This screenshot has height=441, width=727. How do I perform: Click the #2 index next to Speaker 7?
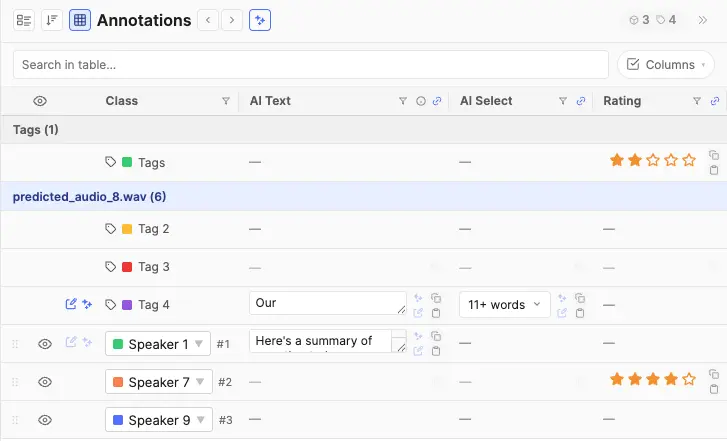pyautogui.click(x=225, y=382)
